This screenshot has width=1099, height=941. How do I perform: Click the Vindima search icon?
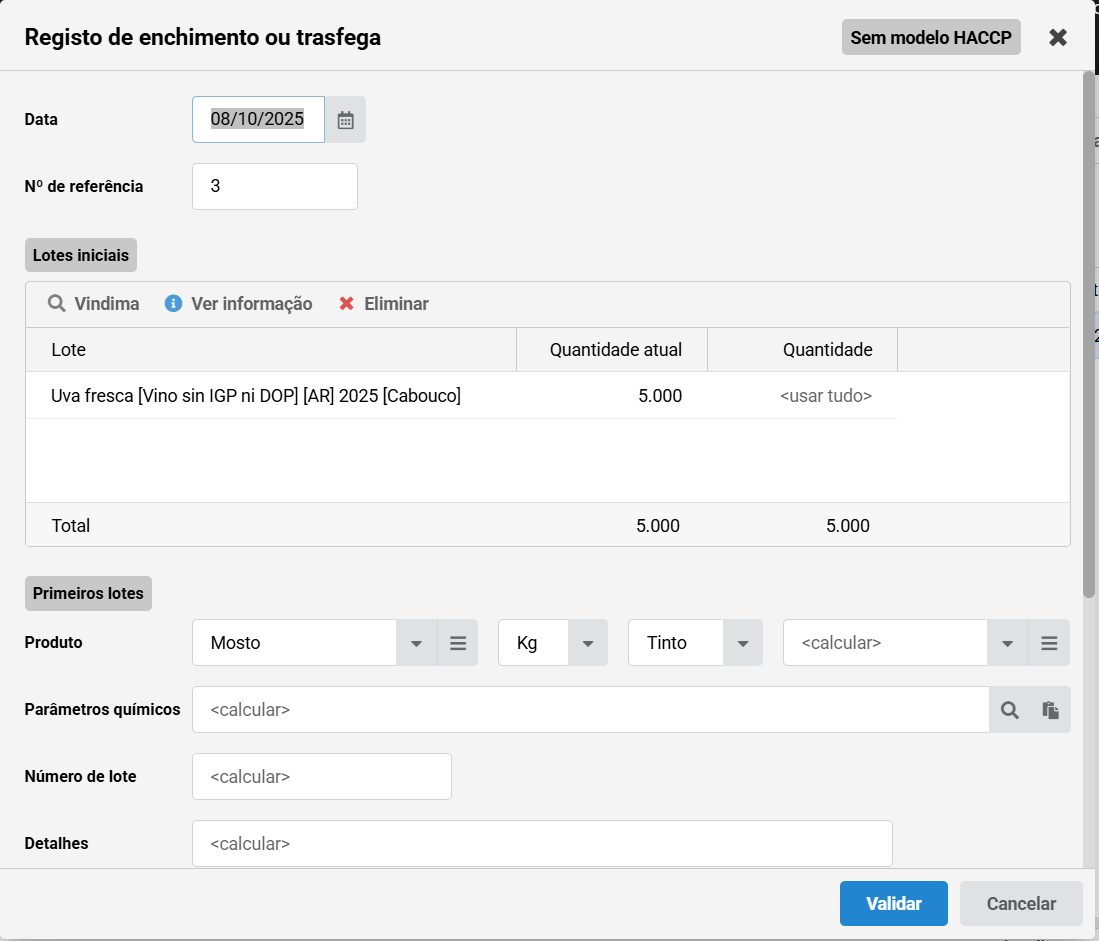point(57,303)
